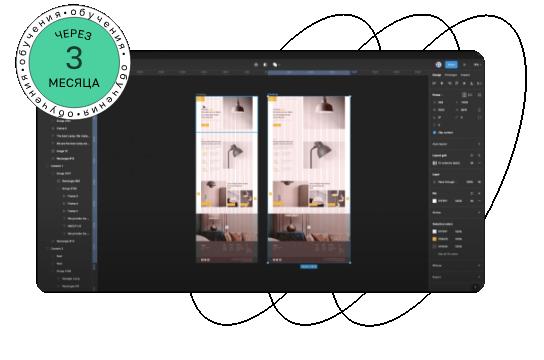544x360 pixels.
Task: Click the yellow selection color swatch
Action: [434, 239]
